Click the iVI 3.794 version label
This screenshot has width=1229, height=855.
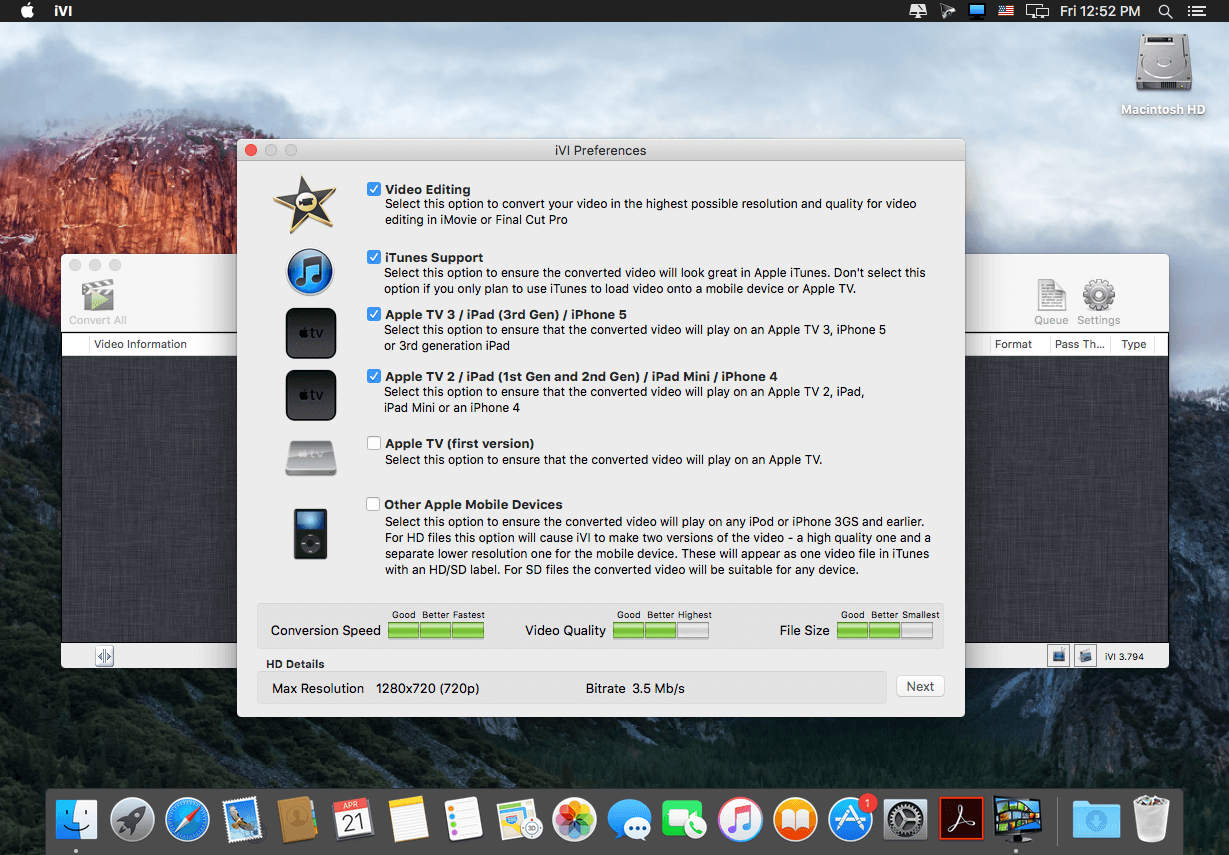(x=1124, y=657)
